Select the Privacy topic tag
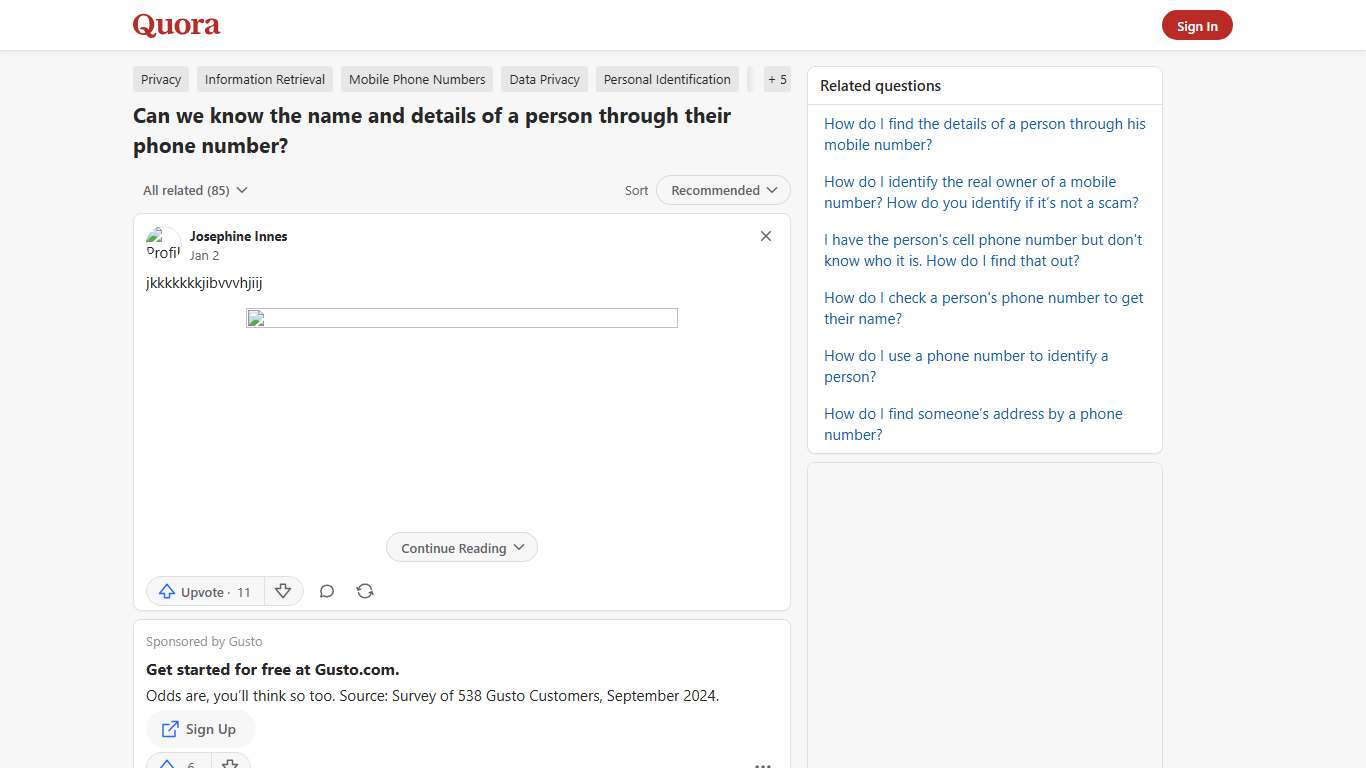 pos(160,79)
